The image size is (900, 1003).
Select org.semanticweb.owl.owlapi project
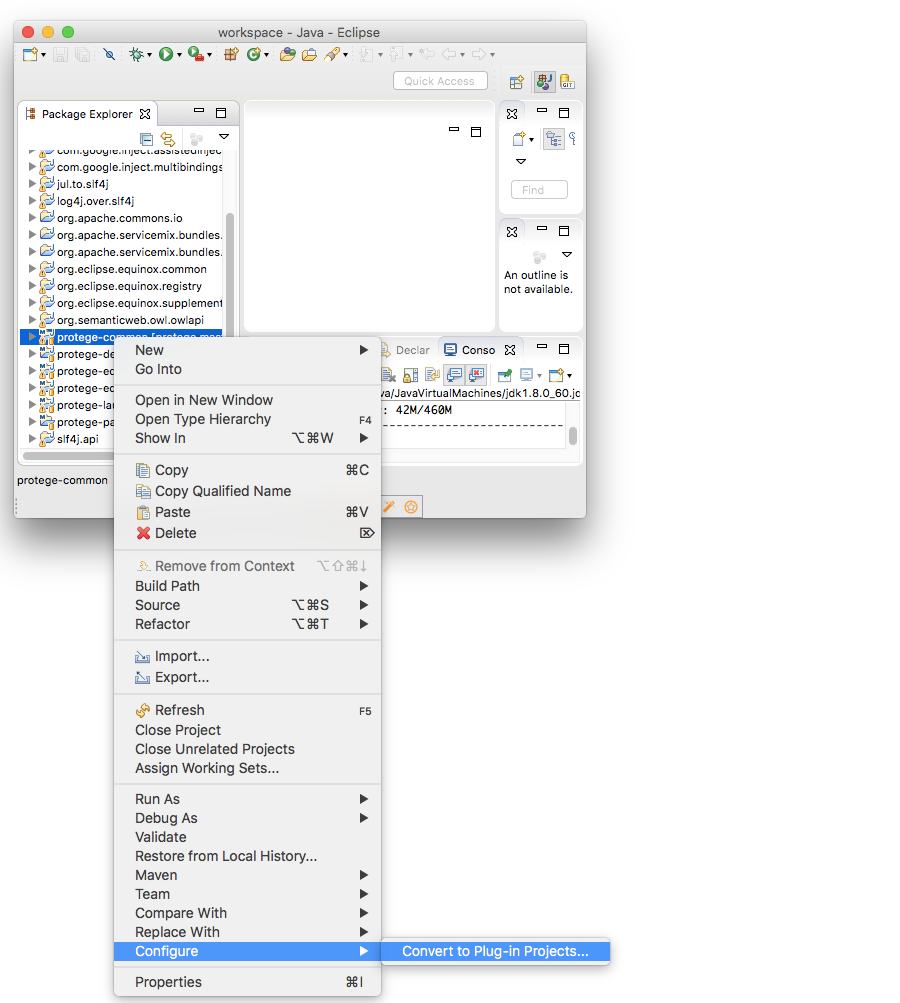[x=130, y=320]
